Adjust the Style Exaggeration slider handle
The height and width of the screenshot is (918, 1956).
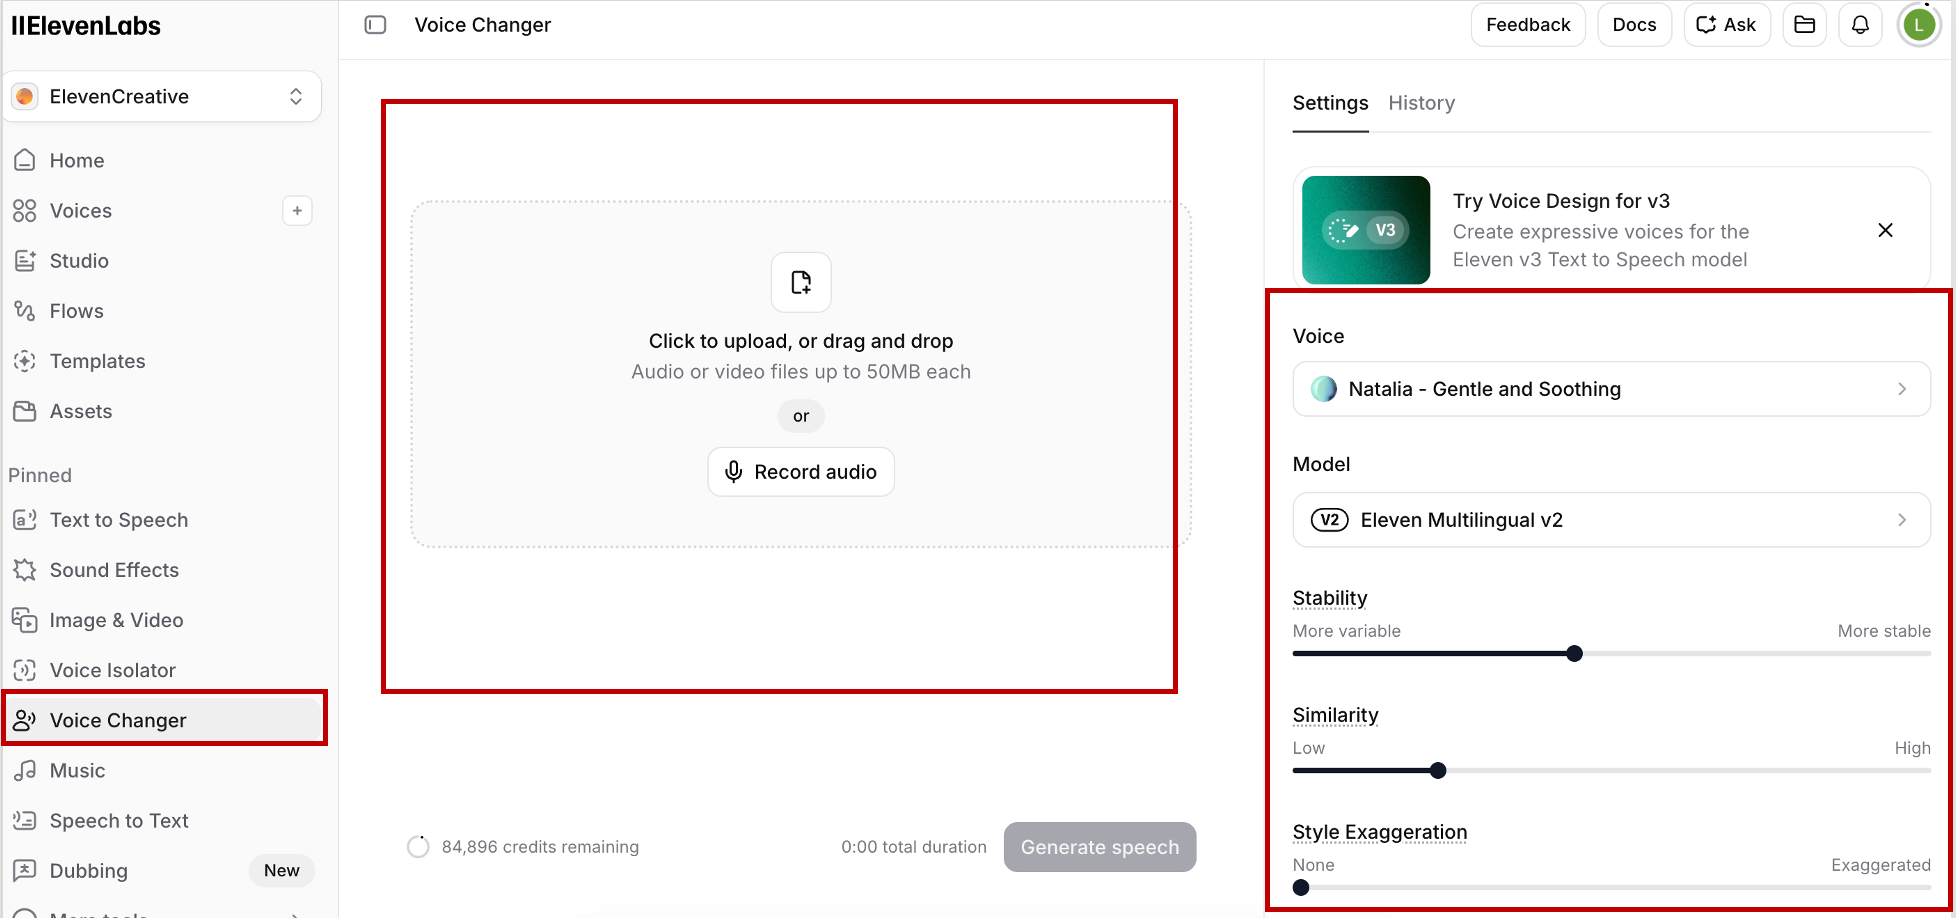click(1301, 888)
